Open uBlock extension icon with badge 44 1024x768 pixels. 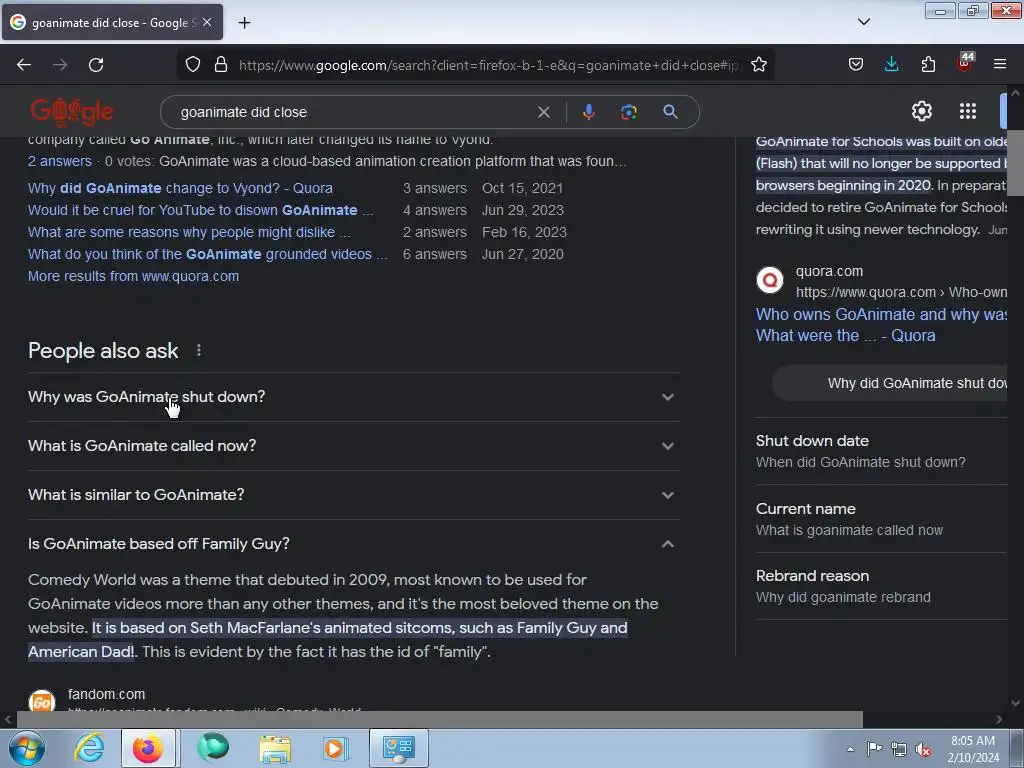[x=965, y=63]
